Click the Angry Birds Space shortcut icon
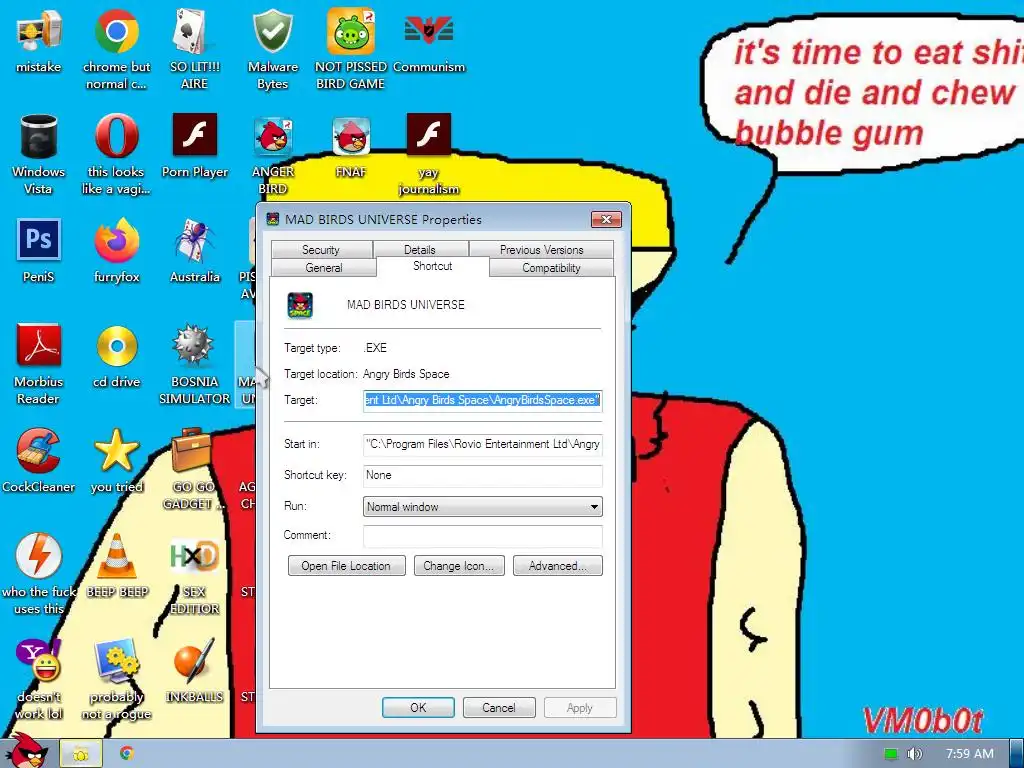 click(300, 305)
